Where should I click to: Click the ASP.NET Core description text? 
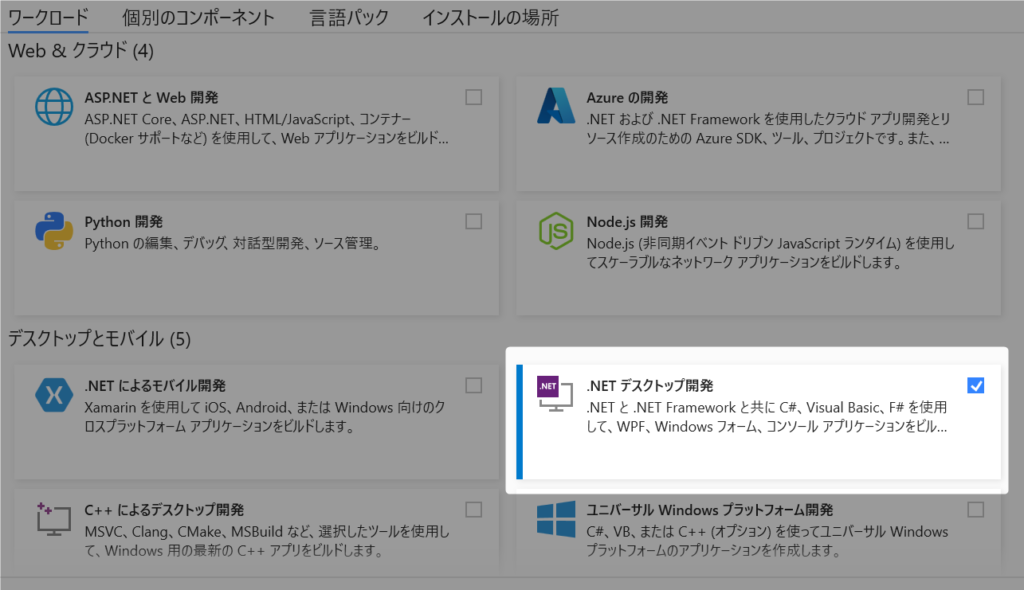[266, 129]
